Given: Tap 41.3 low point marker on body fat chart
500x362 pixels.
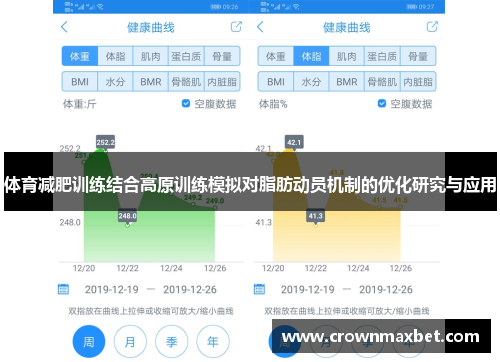Looking at the screenshot, I should pos(315,217).
